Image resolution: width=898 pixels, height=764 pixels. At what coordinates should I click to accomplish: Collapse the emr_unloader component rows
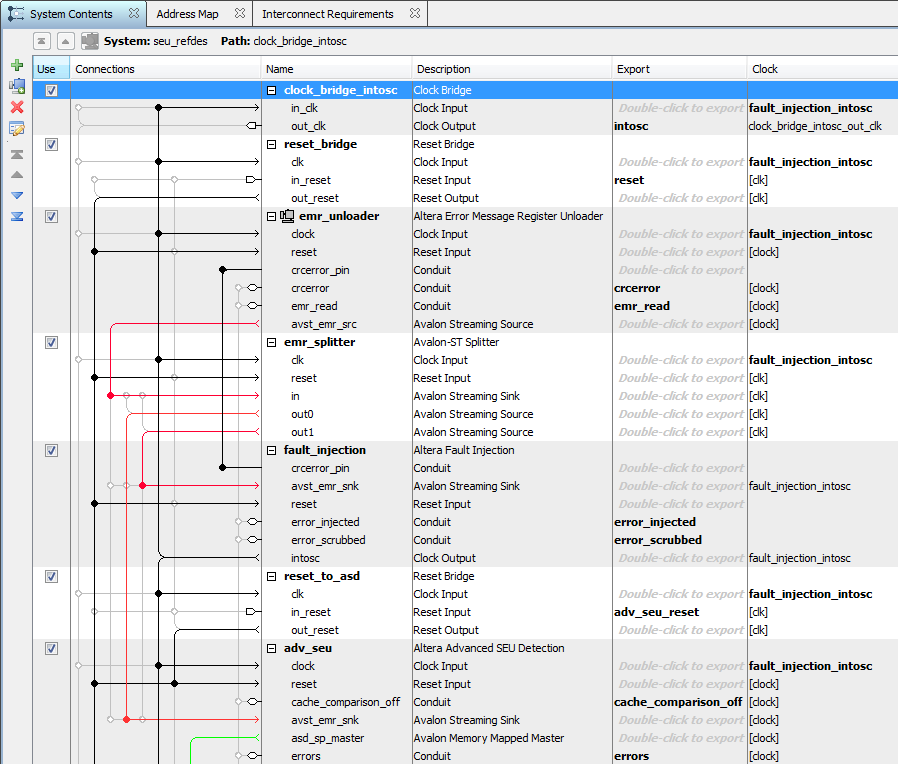coord(271,216)
